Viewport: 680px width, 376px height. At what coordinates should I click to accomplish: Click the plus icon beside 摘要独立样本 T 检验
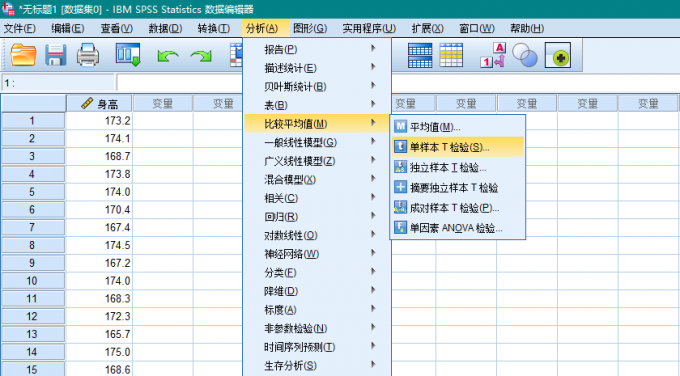pyautogui.click(x=400, y=187)
